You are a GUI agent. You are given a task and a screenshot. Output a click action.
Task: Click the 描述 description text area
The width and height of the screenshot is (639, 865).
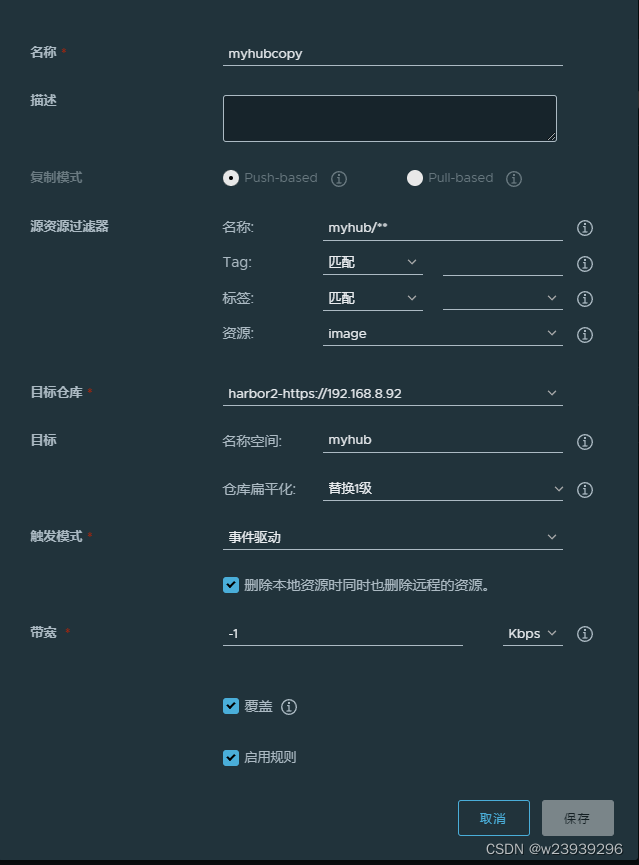pos(390,119)
